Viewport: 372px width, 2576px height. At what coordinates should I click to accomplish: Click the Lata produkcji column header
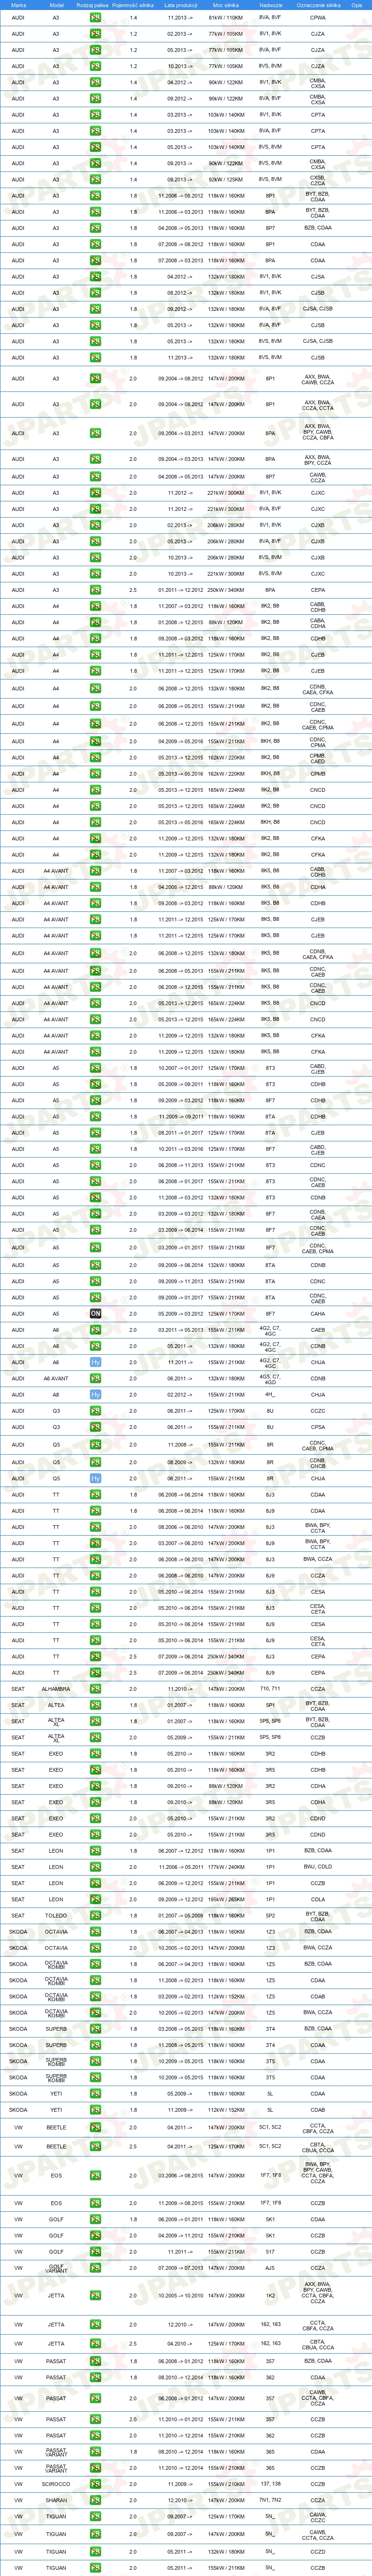[x=180, y=5]
